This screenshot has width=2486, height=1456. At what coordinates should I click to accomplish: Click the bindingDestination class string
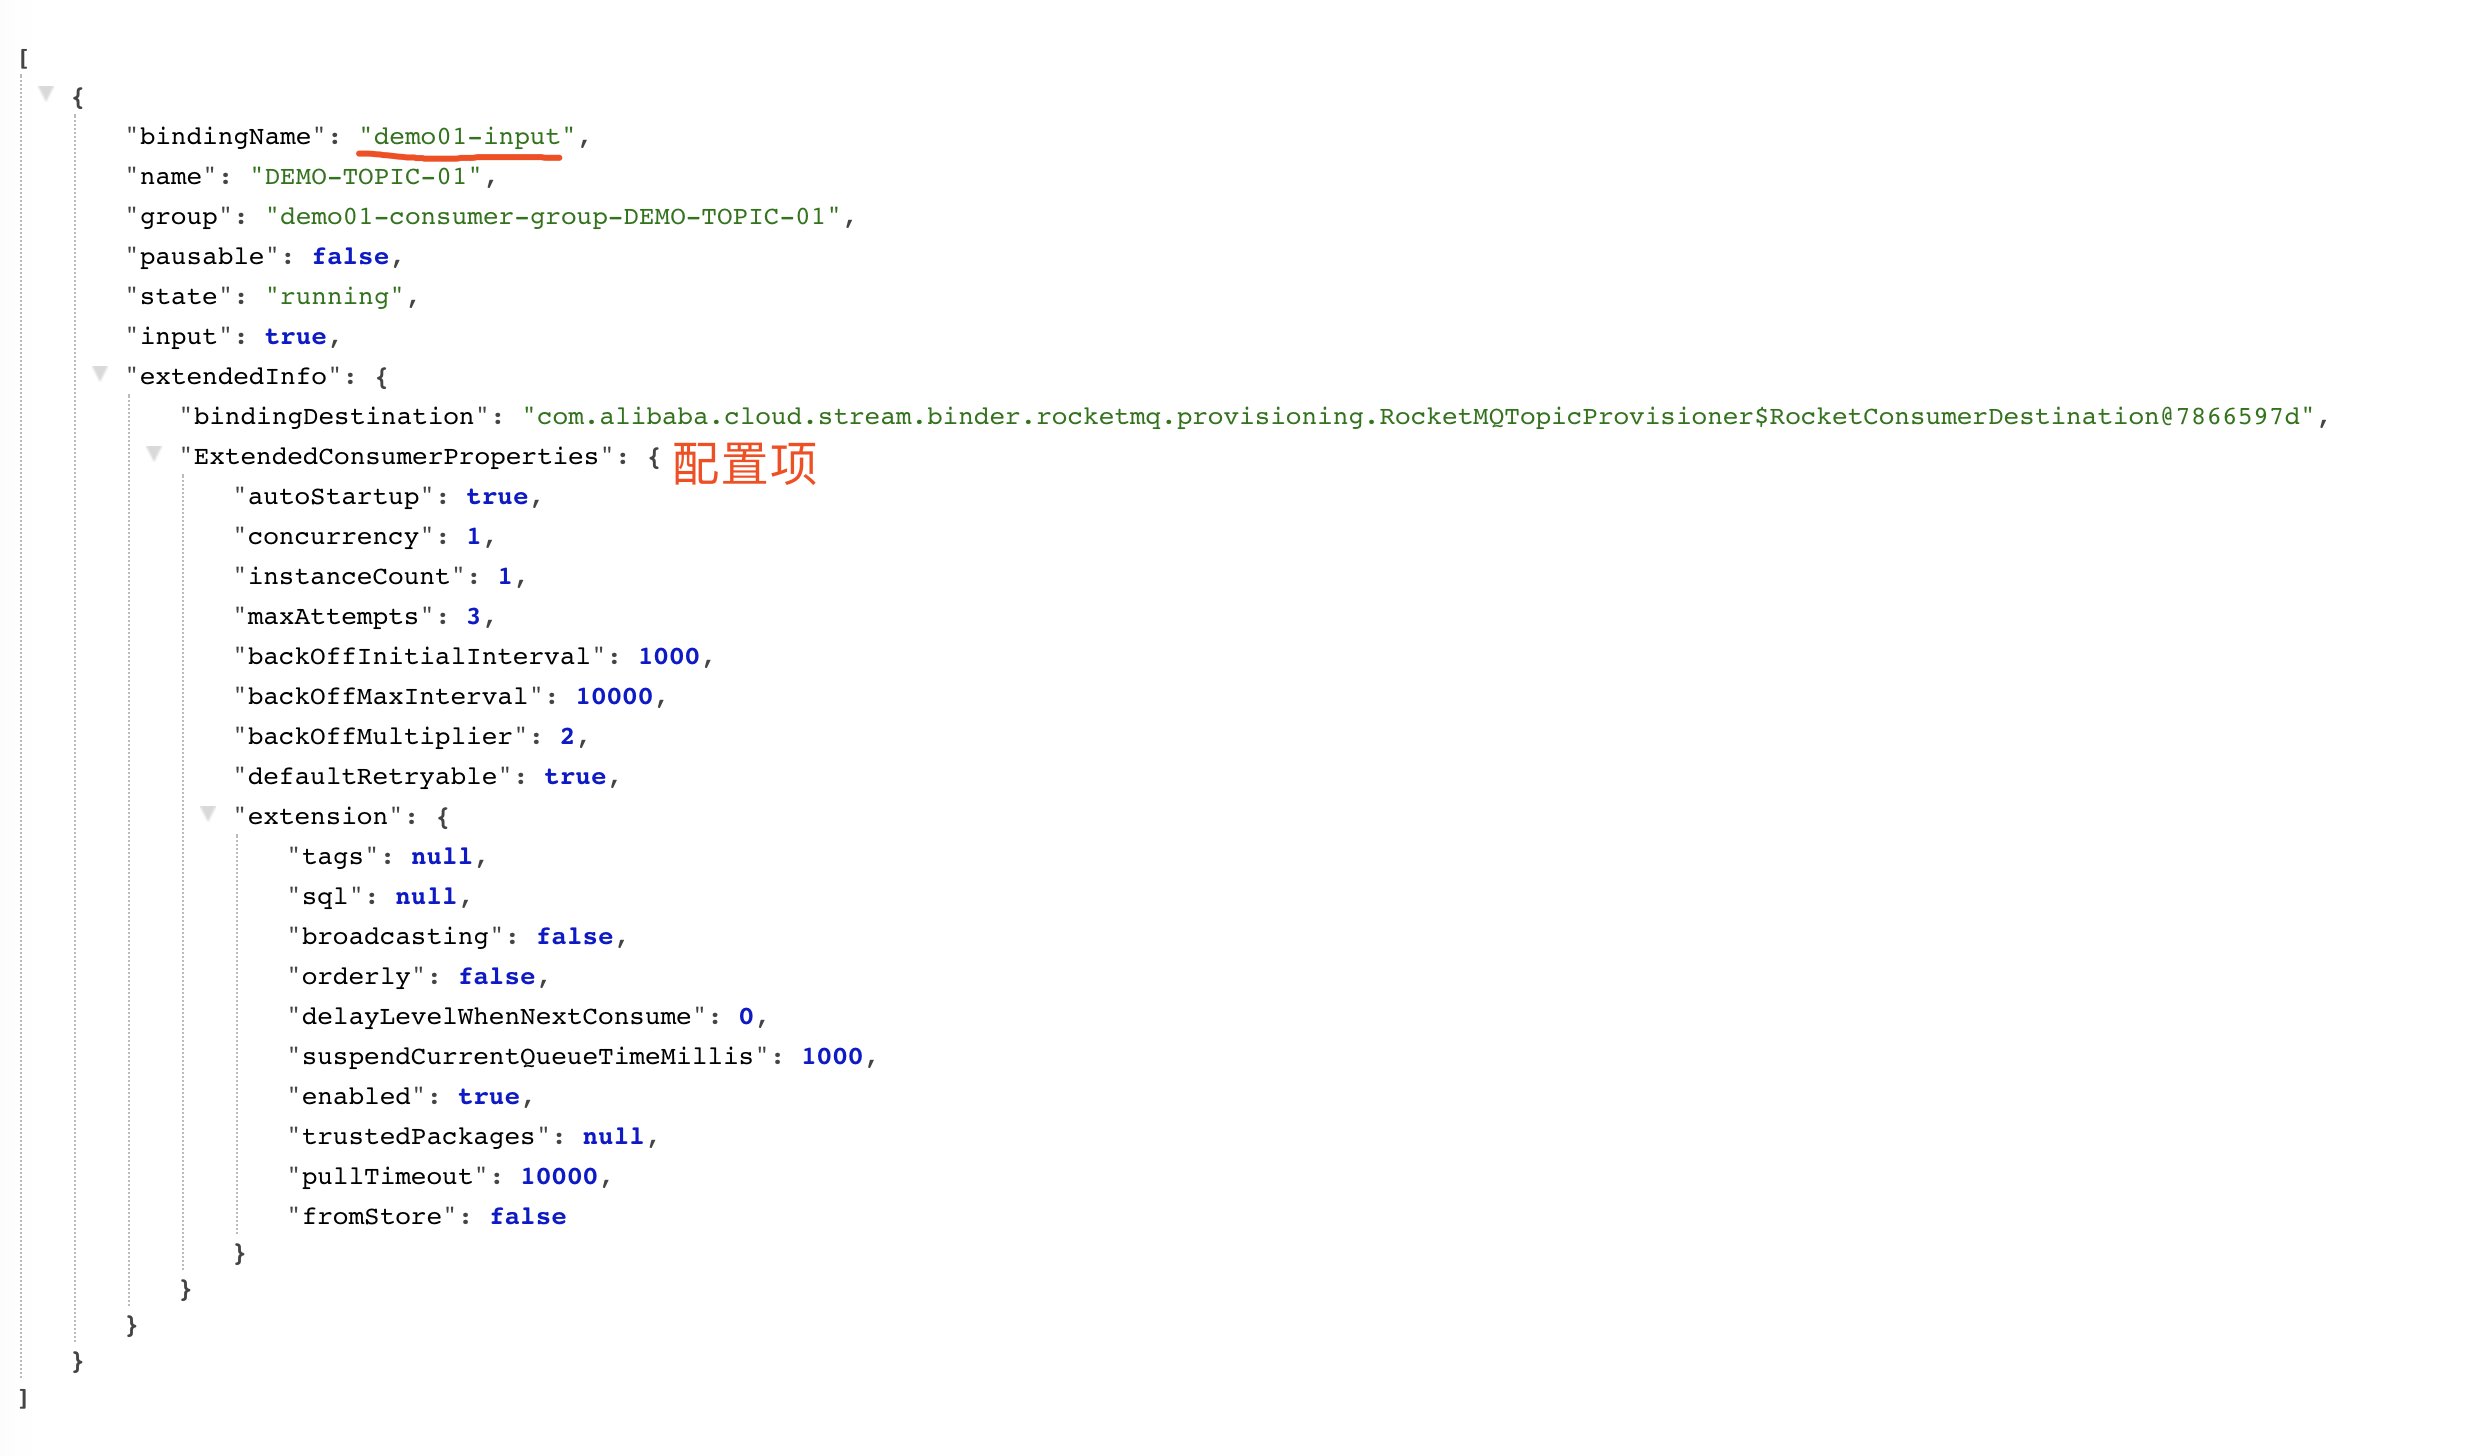point(1418,417)
